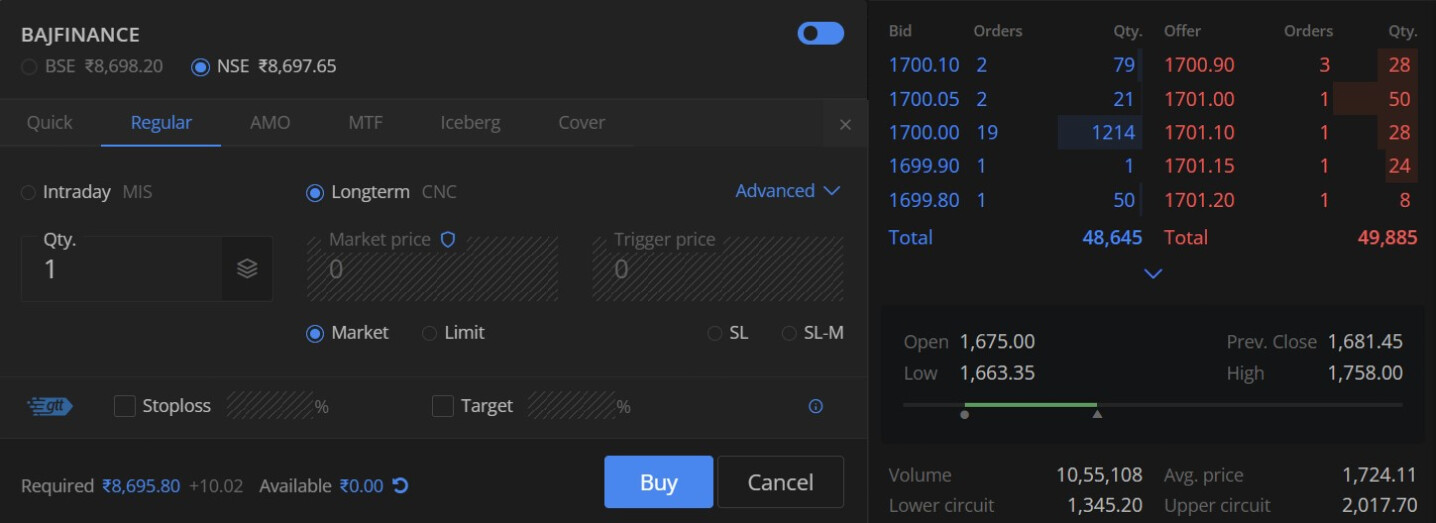Image resolution: width=1436 pixels, height=523 pixels.
Task: Click the Qty. input field
Action: point(122,269)
